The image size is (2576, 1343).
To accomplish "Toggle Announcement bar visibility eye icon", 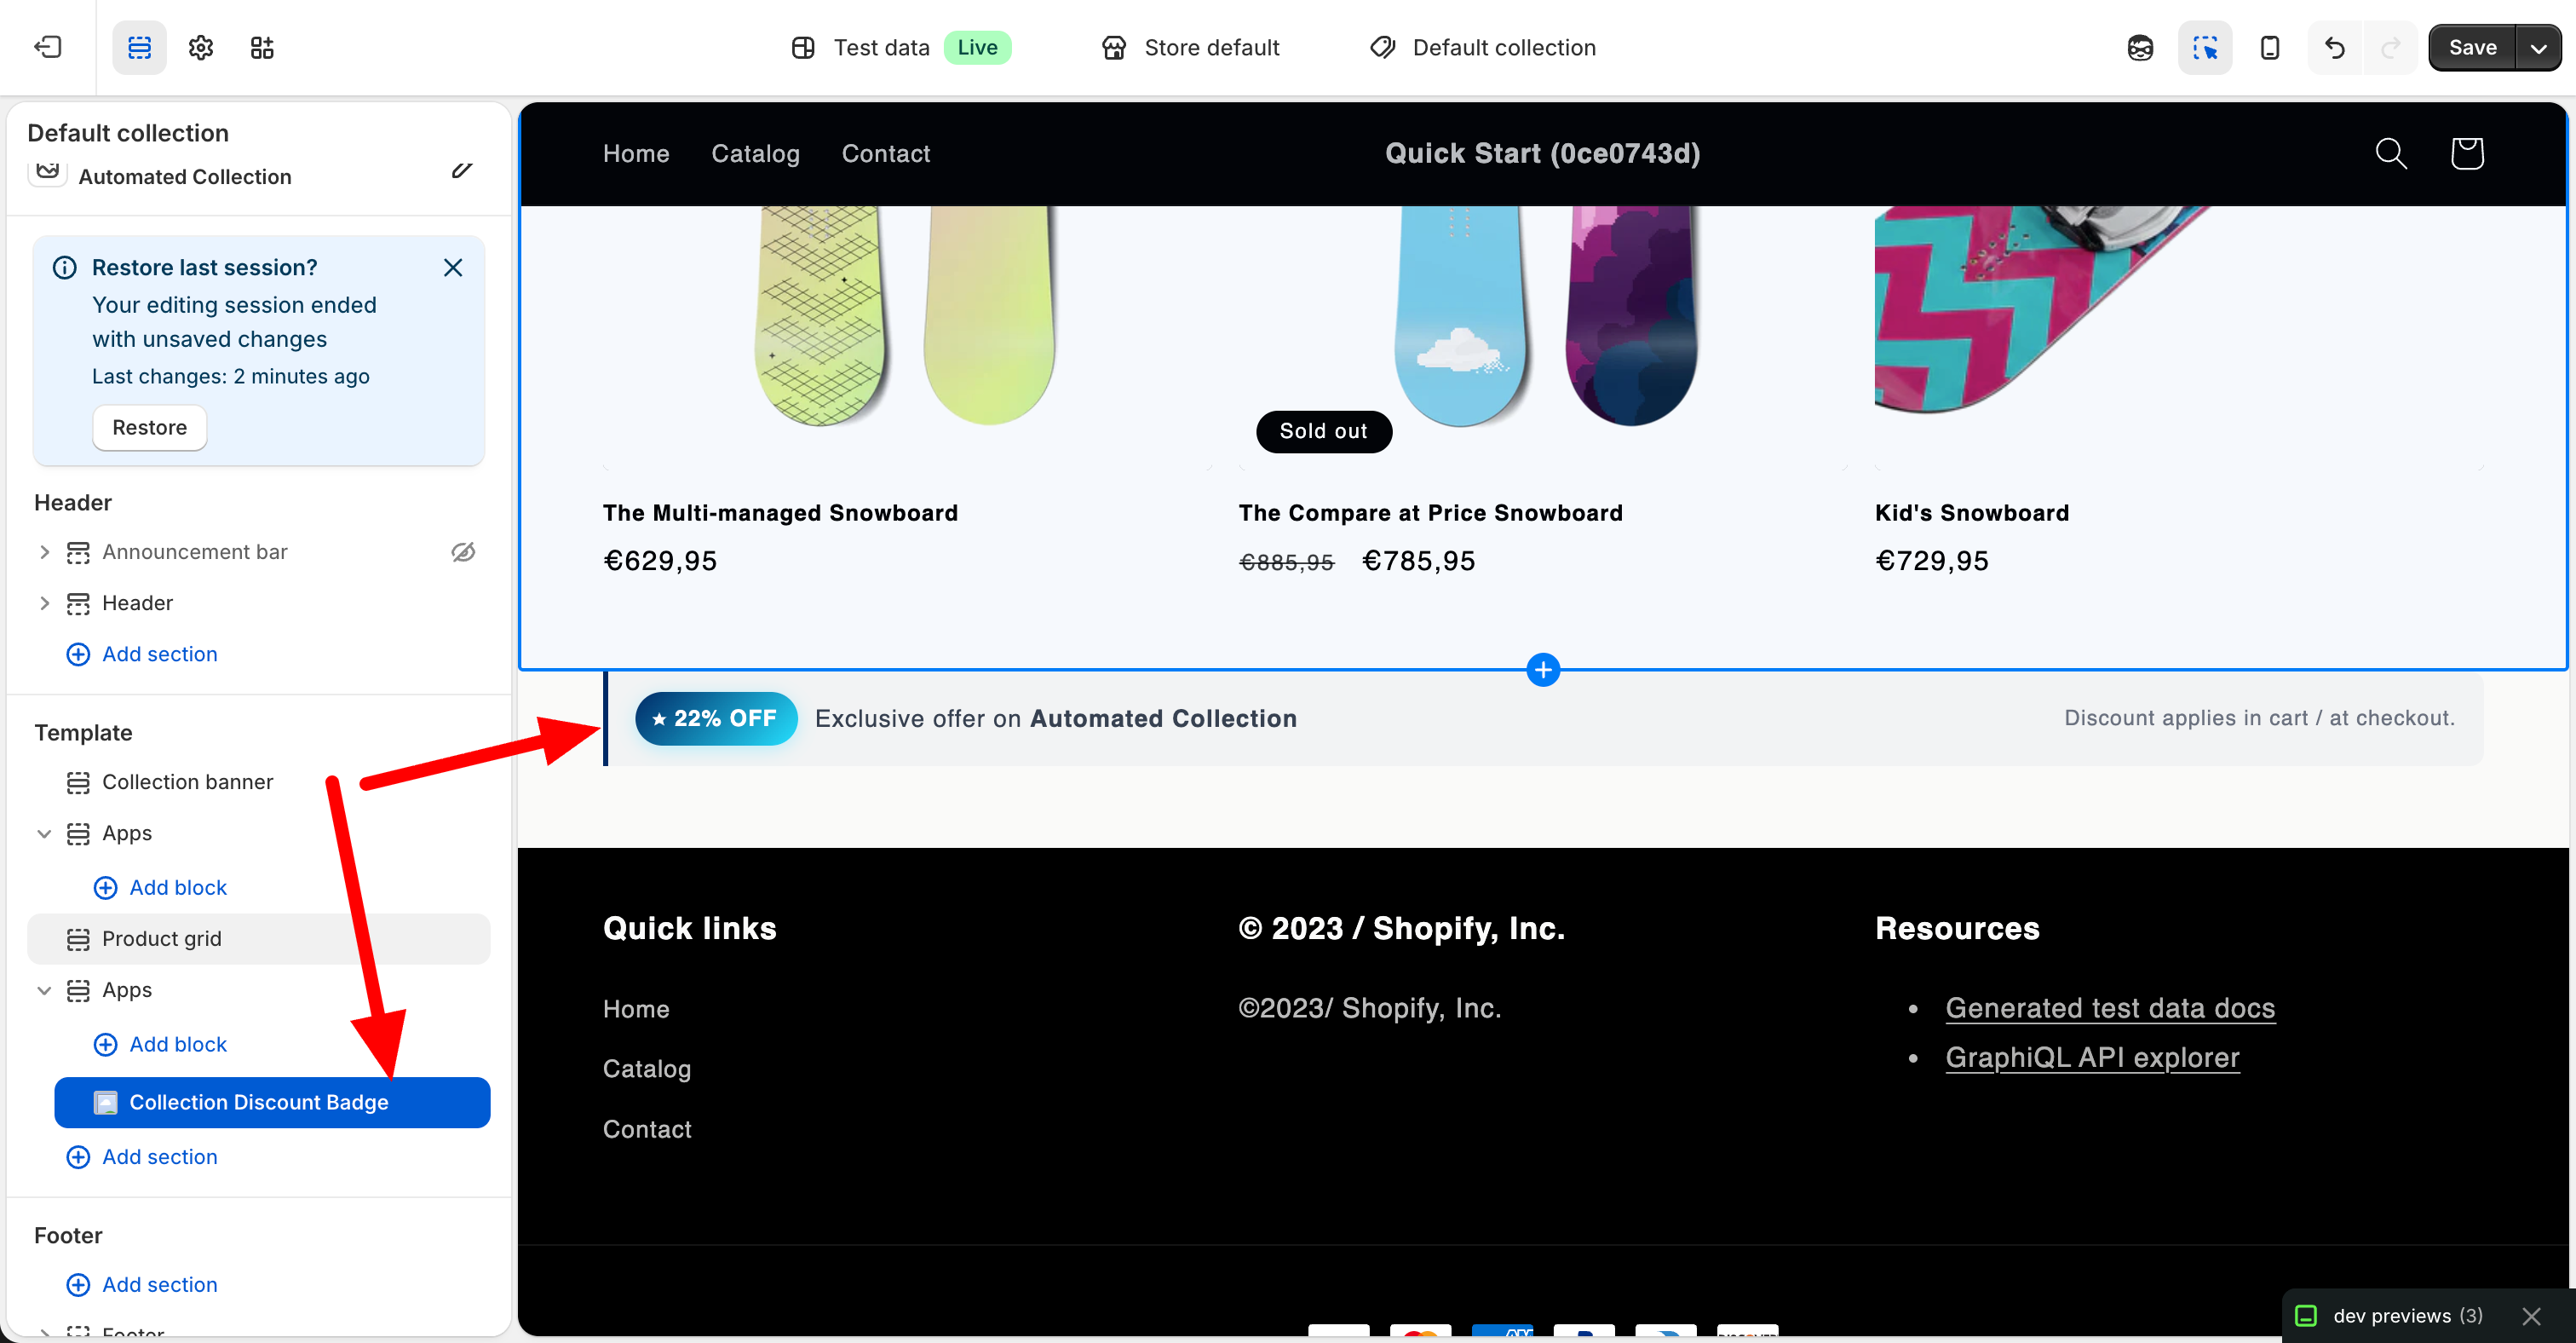I will tap(463, 552).
